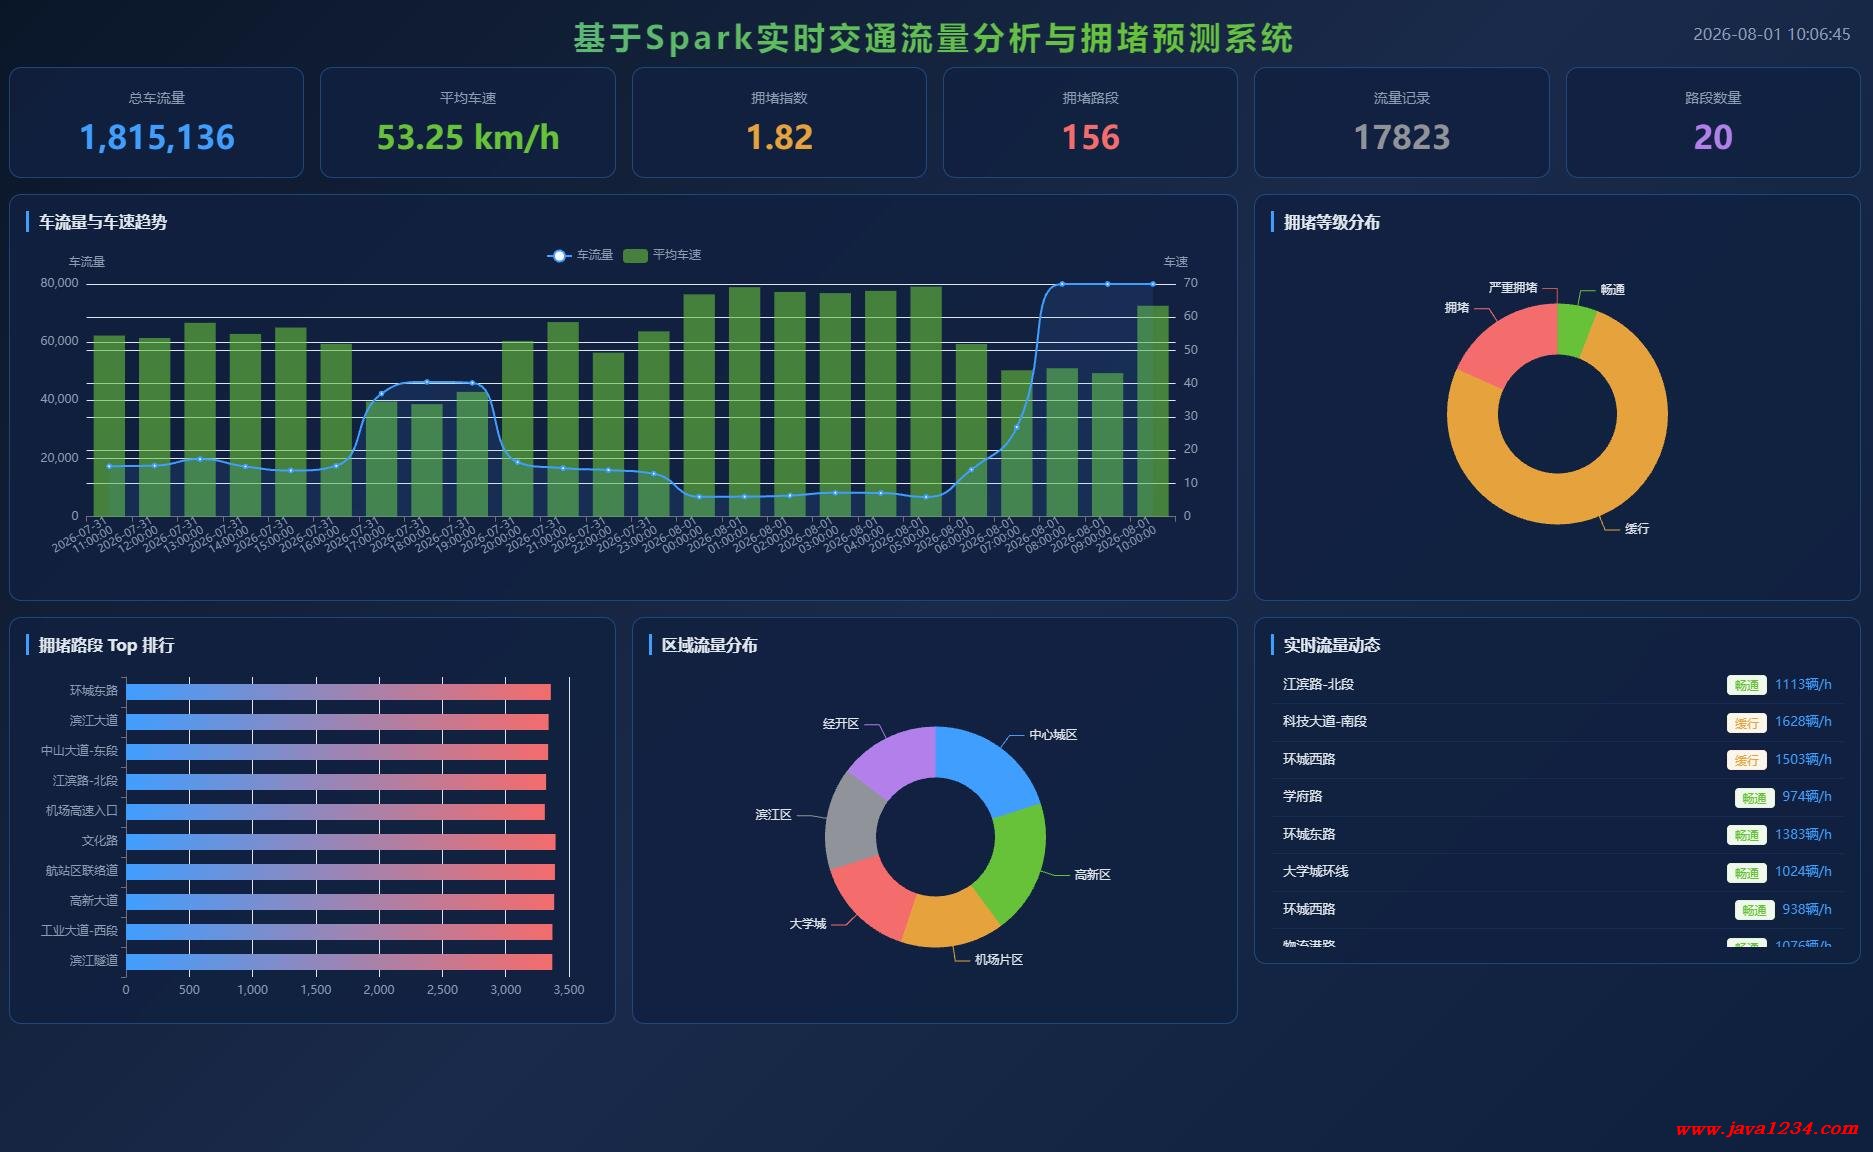This screenshot has width=1873, height=1152.
Task: Open the 拥堵路段 156 stat card
Action: tap(1090, 123)
